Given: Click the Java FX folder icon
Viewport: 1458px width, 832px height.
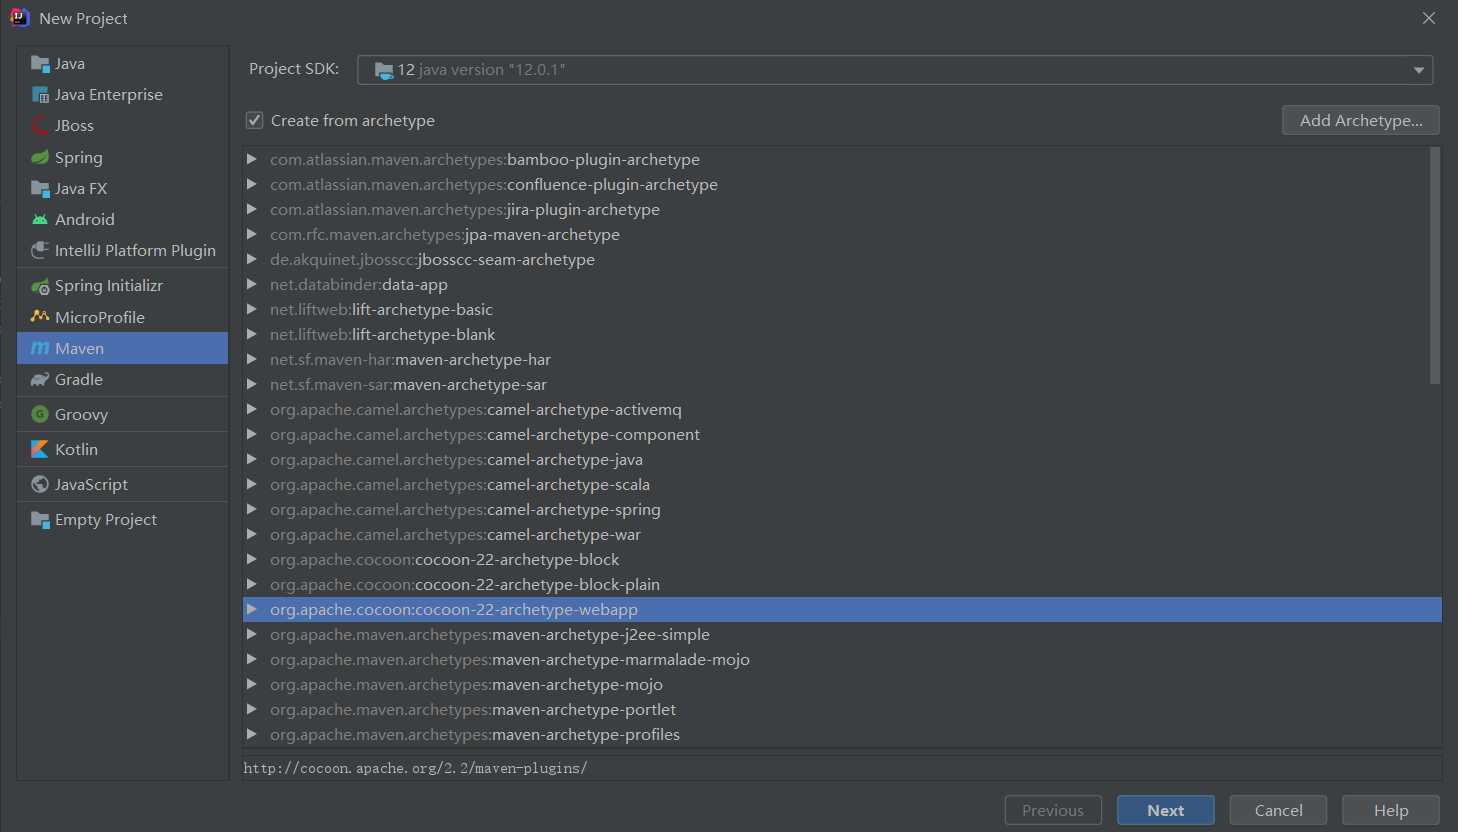Looking at the screenshot, I should click(40, 188).
